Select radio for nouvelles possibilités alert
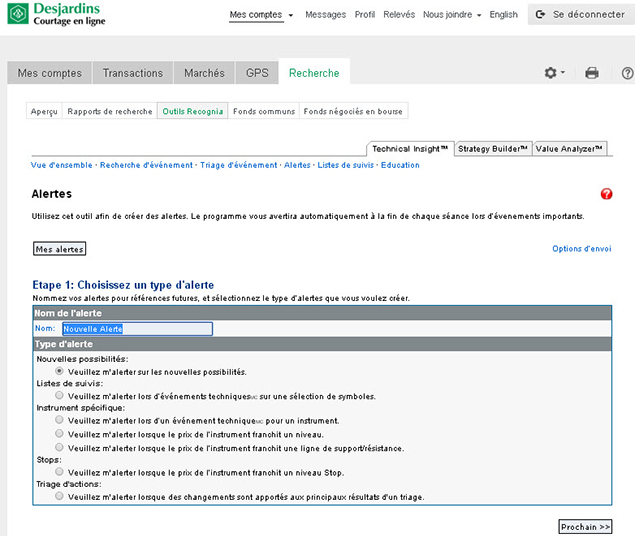Viewport: 635px width, 536px height. [59, 371]
